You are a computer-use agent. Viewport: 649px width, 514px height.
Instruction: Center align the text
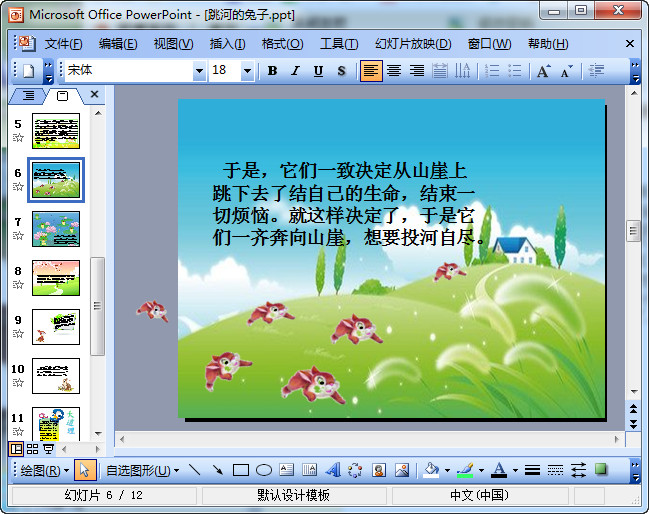tap(394, 71)
